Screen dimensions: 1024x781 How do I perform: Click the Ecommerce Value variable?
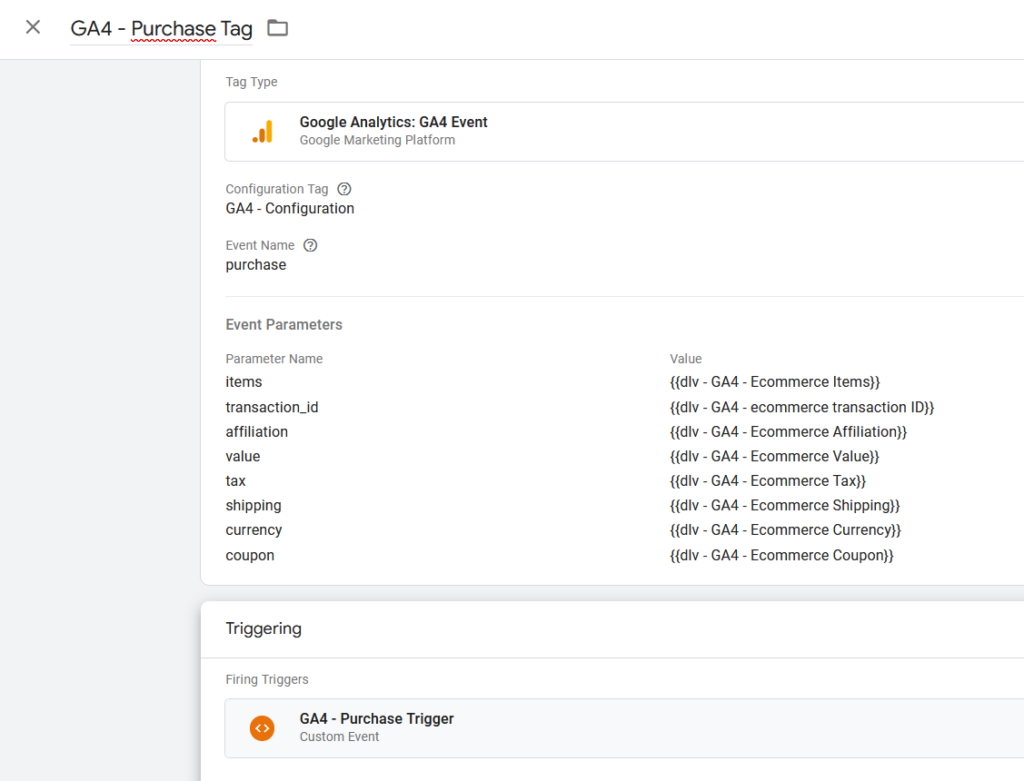point(774,456)
